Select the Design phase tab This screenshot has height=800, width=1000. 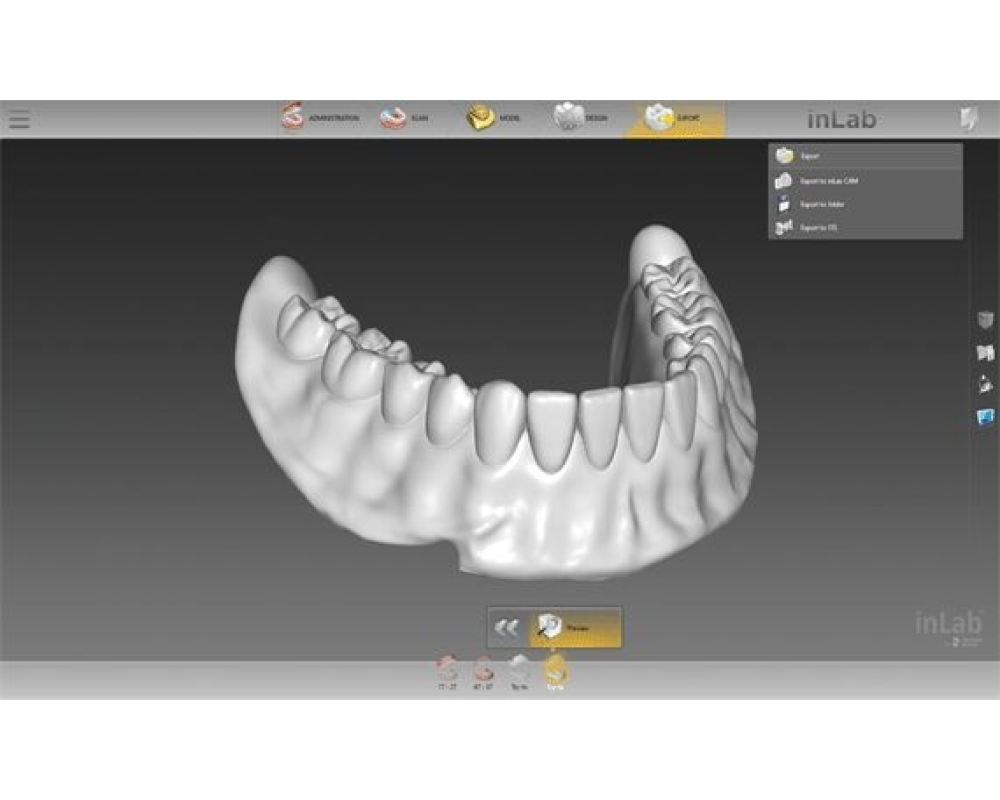[x=581, y=118]
